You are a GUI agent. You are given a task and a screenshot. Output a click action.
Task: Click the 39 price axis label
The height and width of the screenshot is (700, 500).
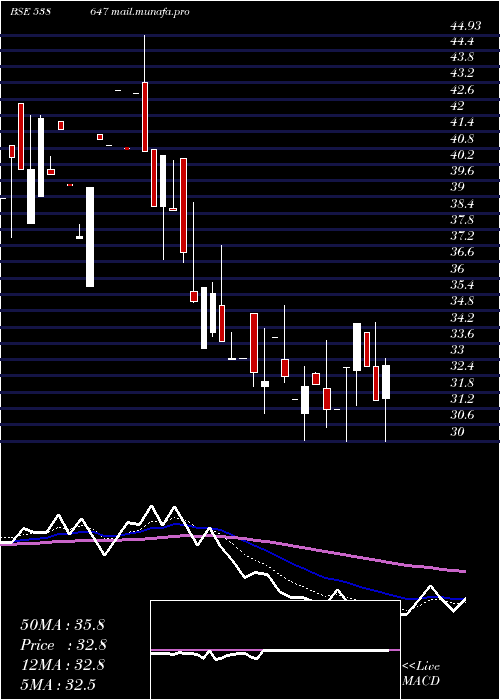point(457,187)
